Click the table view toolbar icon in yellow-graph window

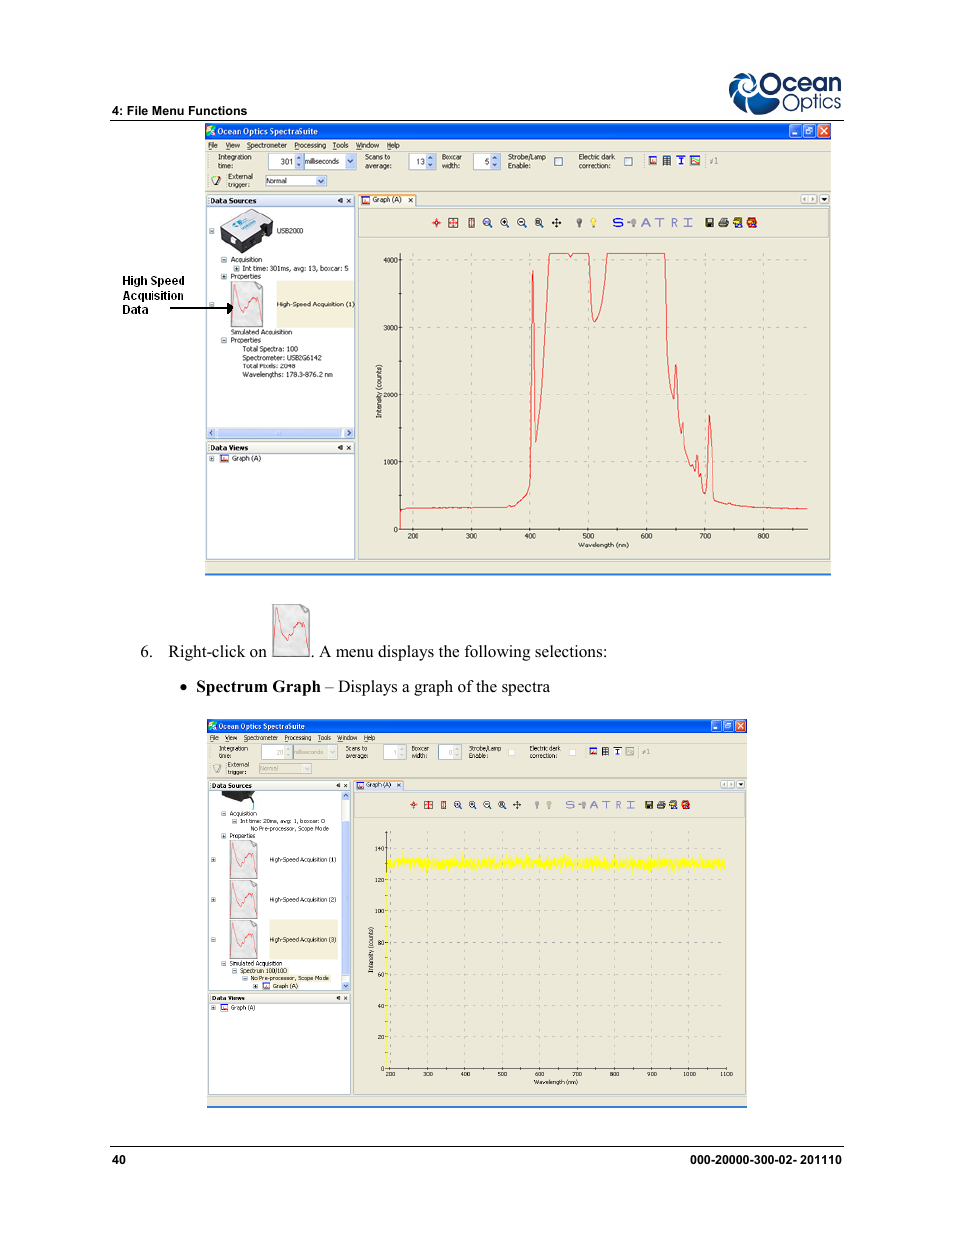pyautogui.click(x=605, y=751)
